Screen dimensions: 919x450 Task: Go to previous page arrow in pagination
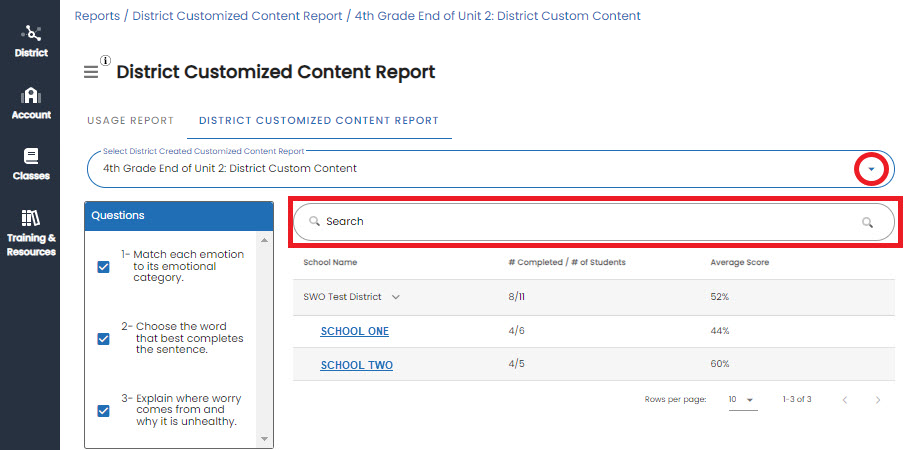coord(845,400)
